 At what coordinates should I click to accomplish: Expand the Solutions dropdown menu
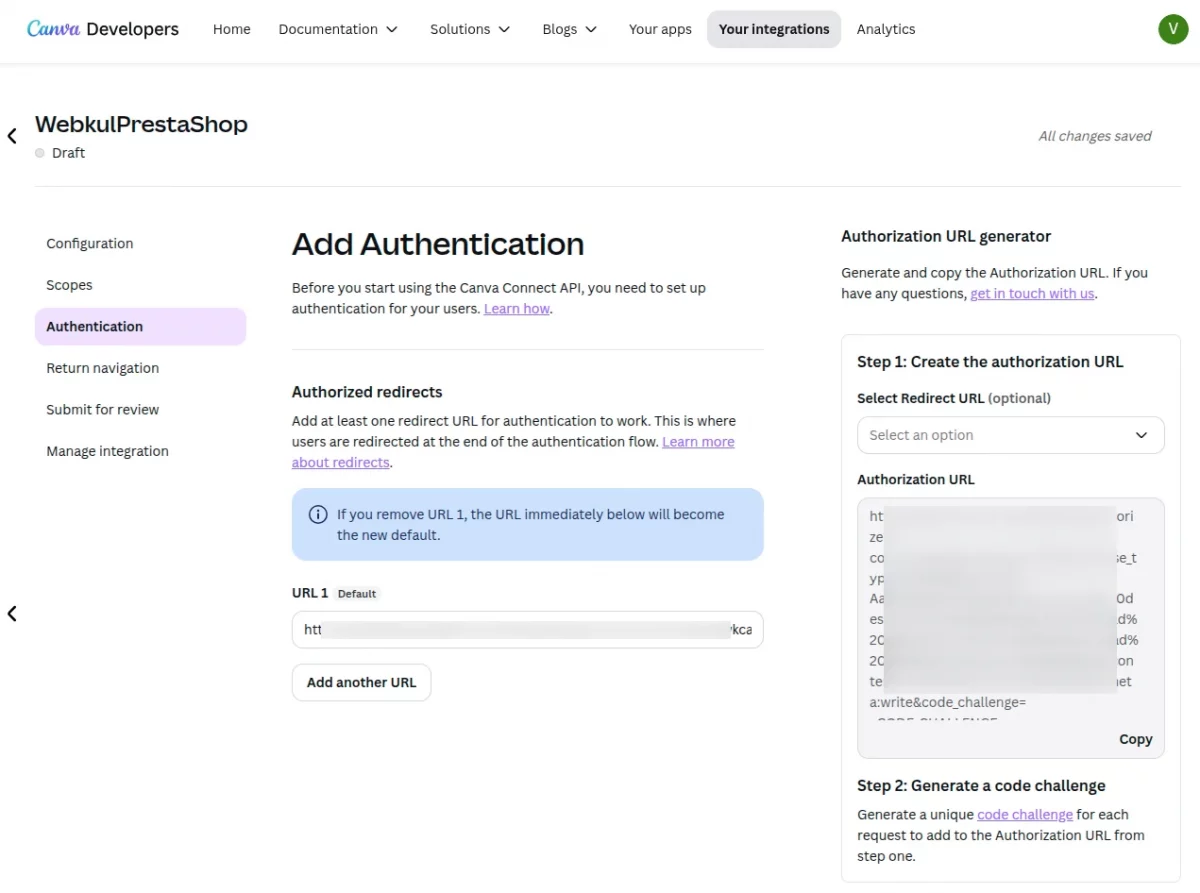click(470, 29)
